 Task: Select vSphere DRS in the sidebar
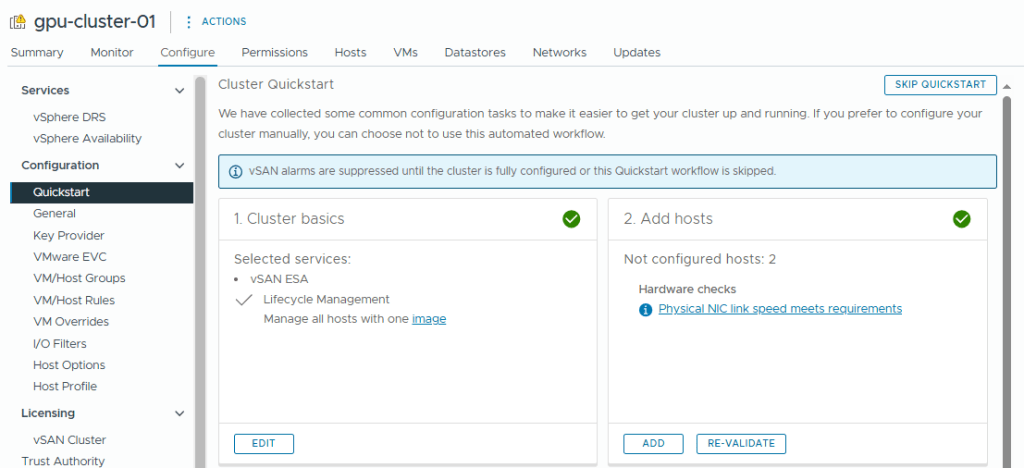[69, 117]
